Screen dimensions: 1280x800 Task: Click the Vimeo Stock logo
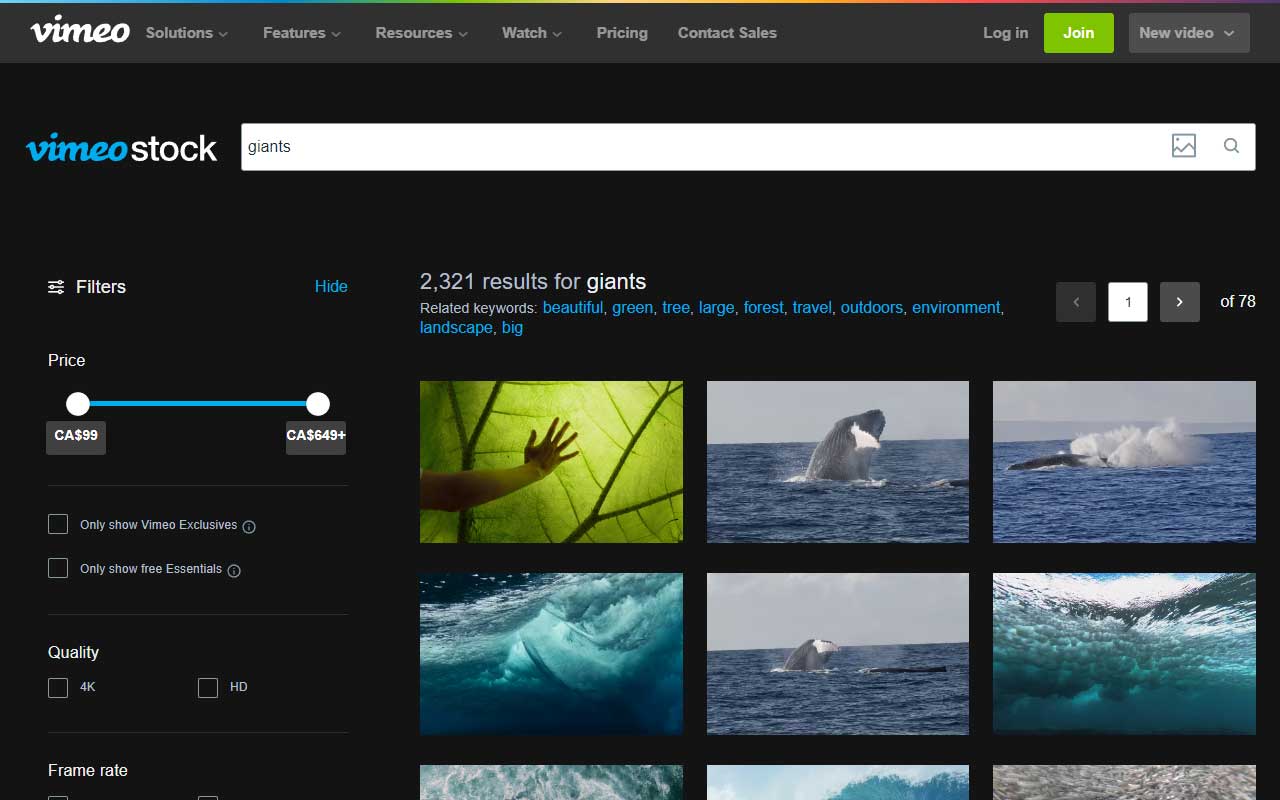point(121,146)
